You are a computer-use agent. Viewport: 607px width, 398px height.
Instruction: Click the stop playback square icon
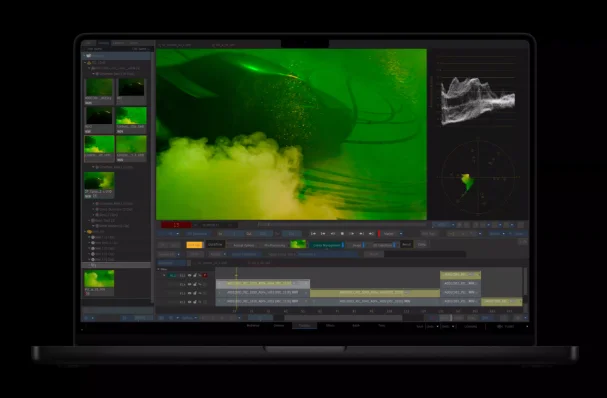coord(342,233)
